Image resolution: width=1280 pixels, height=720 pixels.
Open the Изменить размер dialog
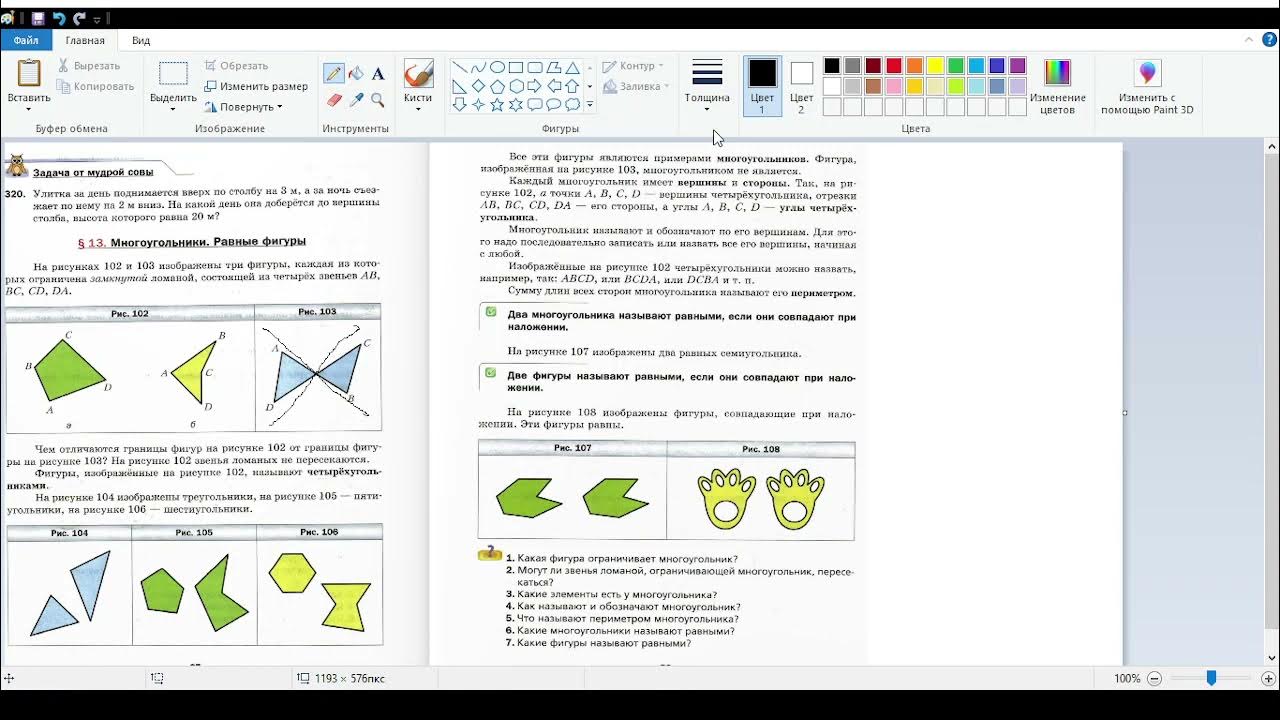click(x=256, y=87)
